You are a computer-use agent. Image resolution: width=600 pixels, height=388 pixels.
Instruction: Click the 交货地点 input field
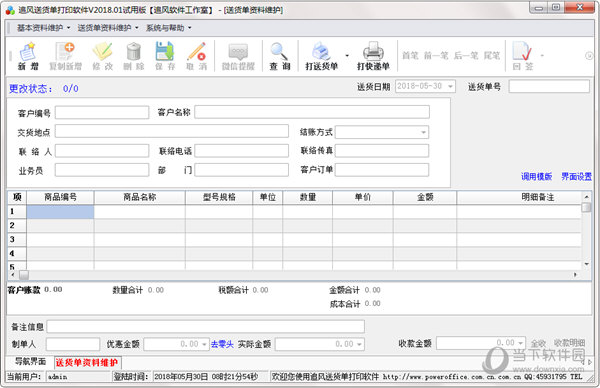coord(171,131)
